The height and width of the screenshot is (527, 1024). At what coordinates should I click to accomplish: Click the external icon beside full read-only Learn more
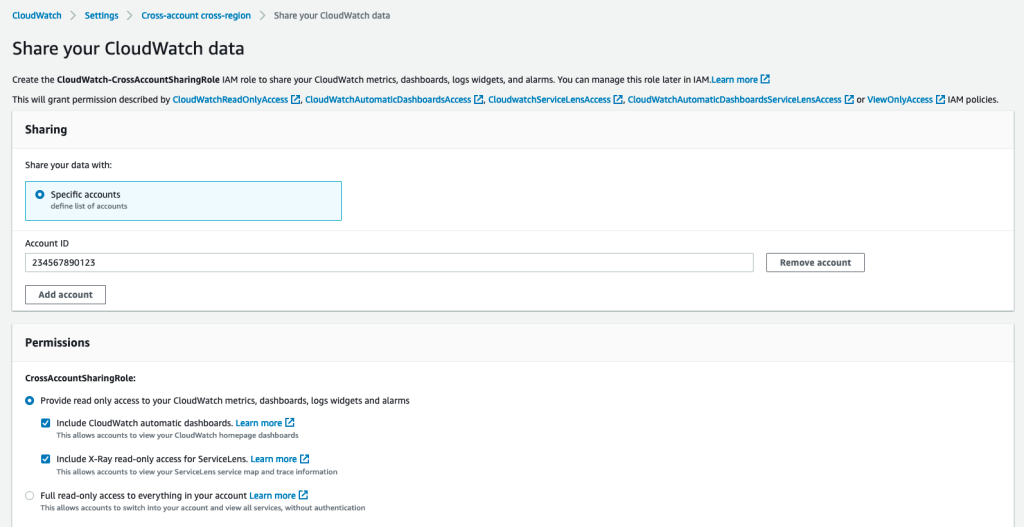tap(303, 495)
